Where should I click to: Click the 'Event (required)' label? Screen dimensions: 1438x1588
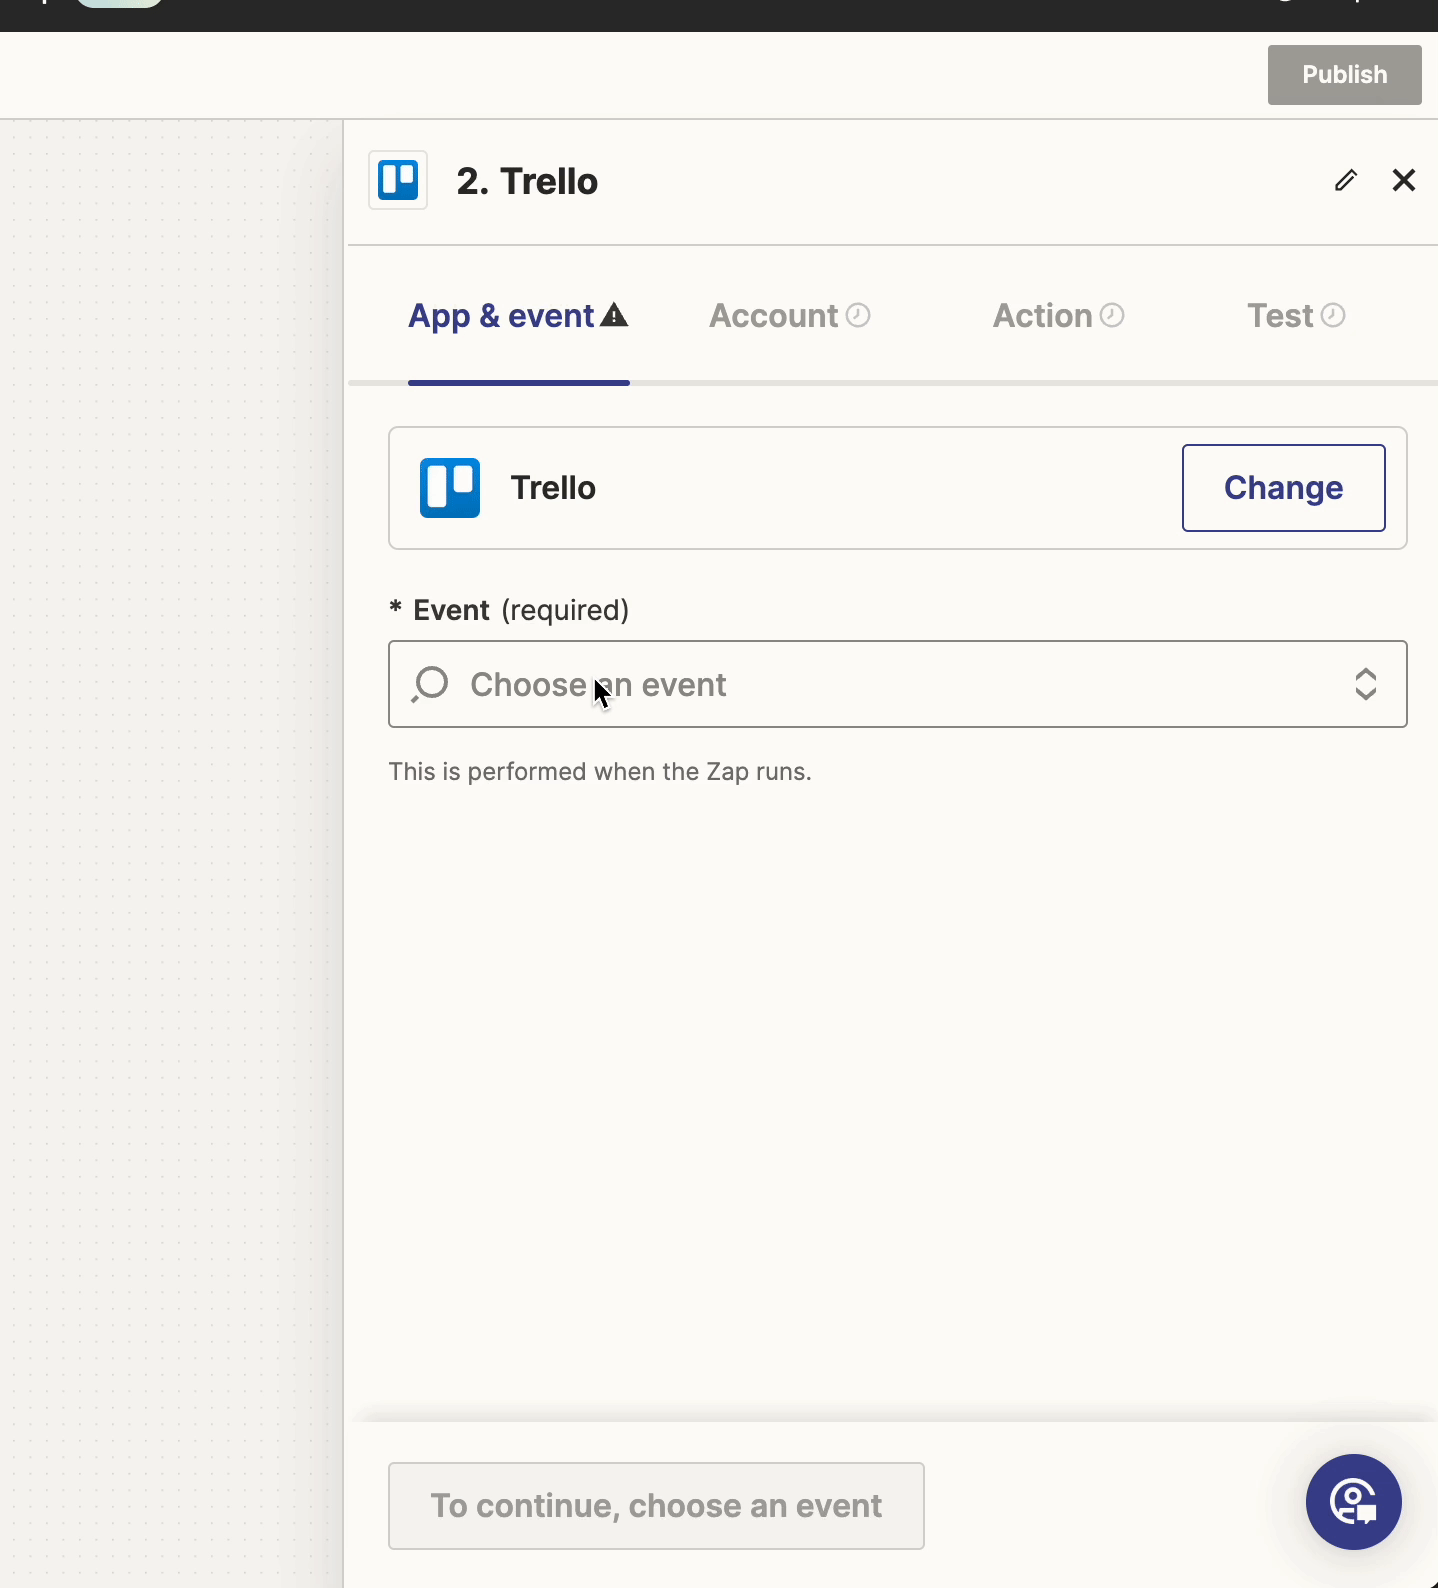pyautogui.click(x=509, y=610)
